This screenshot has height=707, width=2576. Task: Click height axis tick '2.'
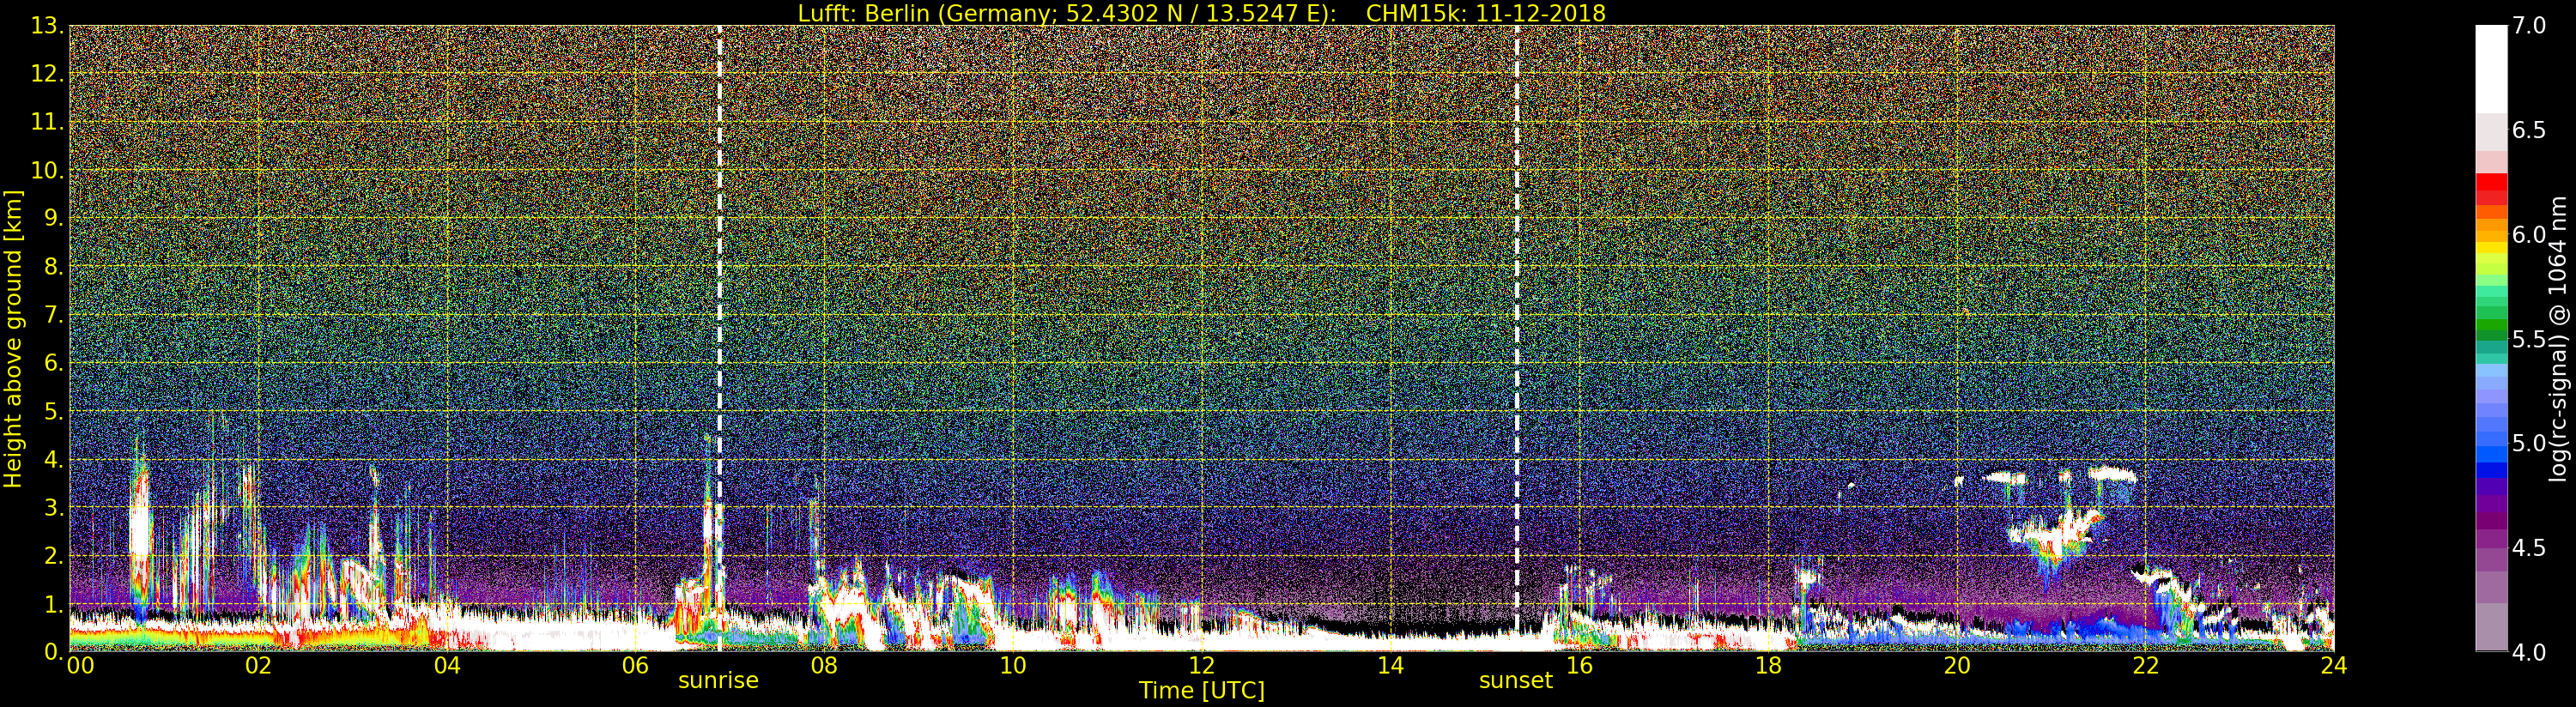click(53, 555)
